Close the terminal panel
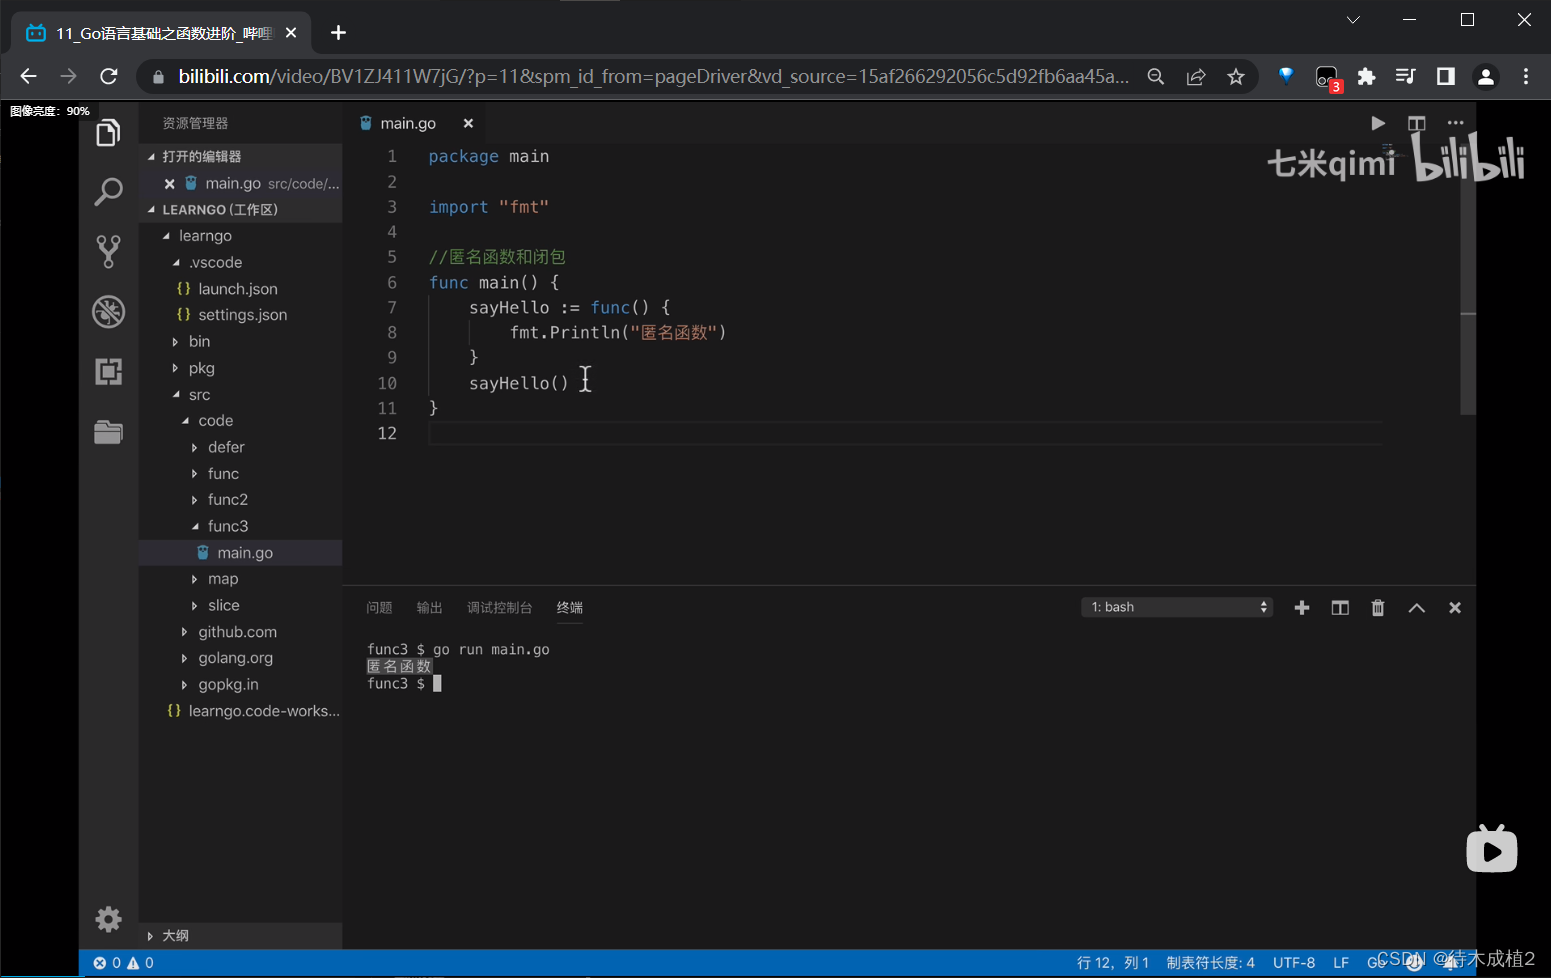The height and width of the screenshot is (978, 1551). coord(1455,608)
